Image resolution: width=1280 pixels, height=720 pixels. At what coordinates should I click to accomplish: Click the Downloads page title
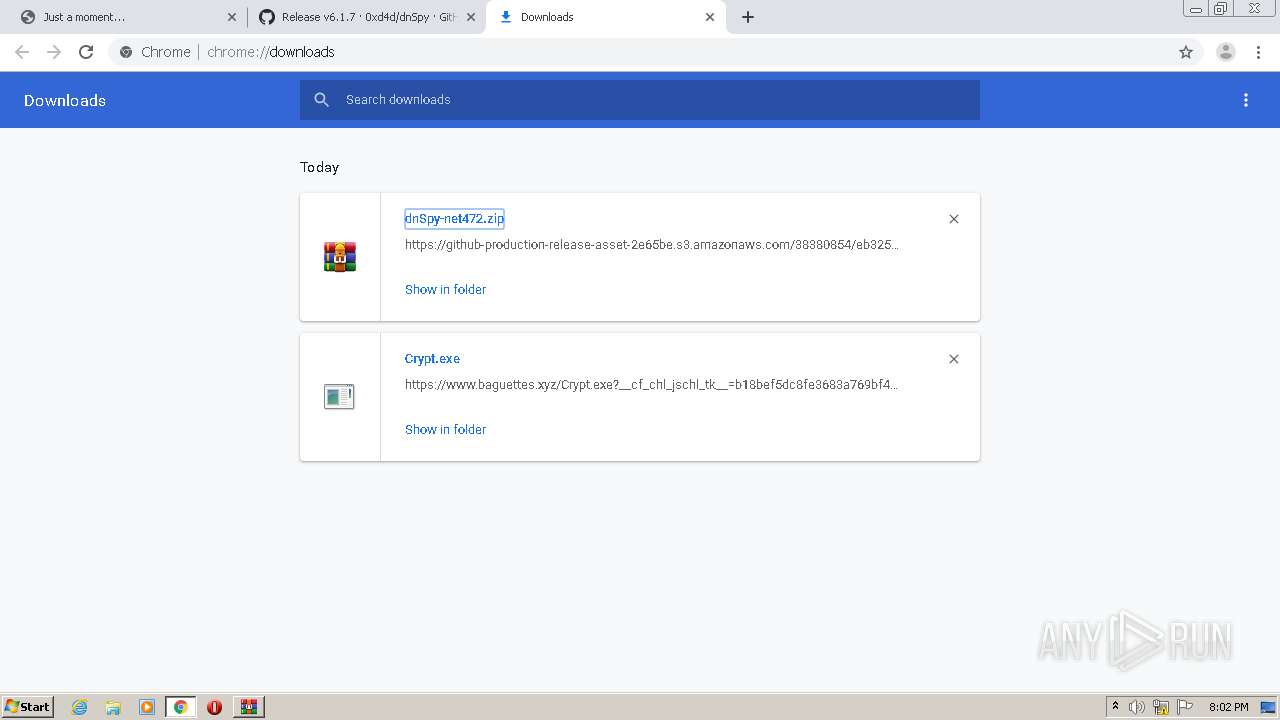(65, 101)
